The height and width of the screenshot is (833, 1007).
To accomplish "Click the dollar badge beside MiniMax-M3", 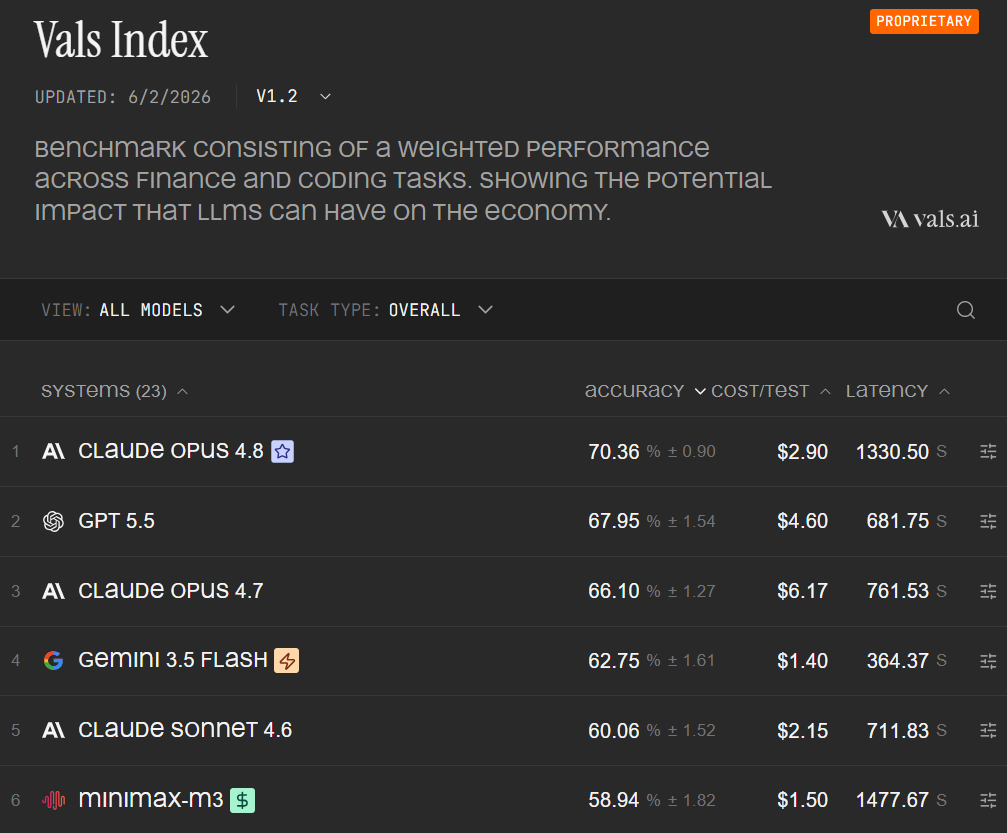I will pos(242,800).
